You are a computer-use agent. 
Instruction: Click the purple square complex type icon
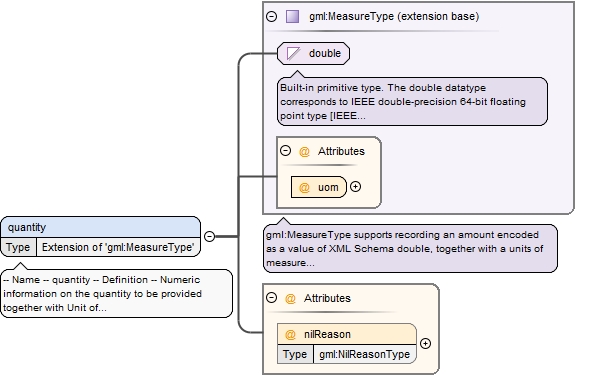[292, 17]
